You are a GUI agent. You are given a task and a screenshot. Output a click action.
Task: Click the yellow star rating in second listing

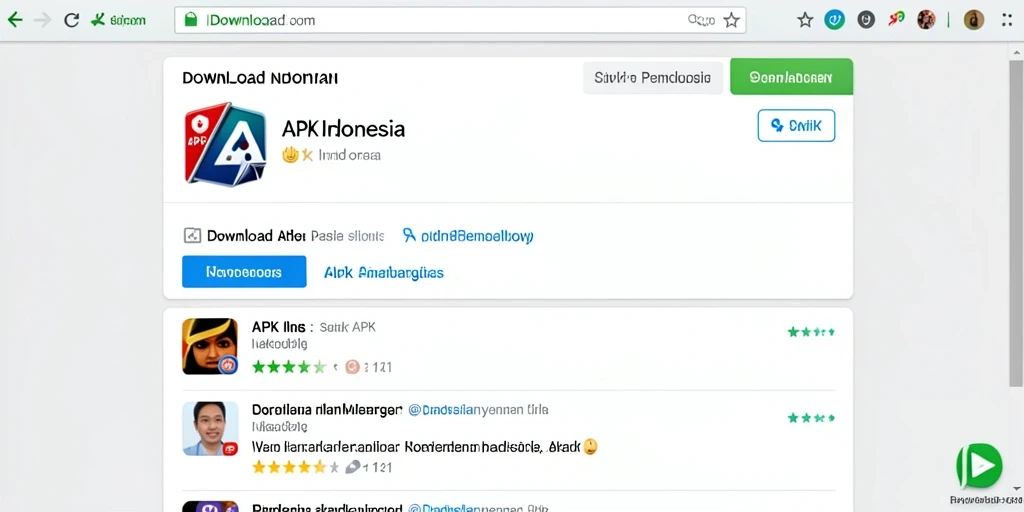tap(295, 467)
